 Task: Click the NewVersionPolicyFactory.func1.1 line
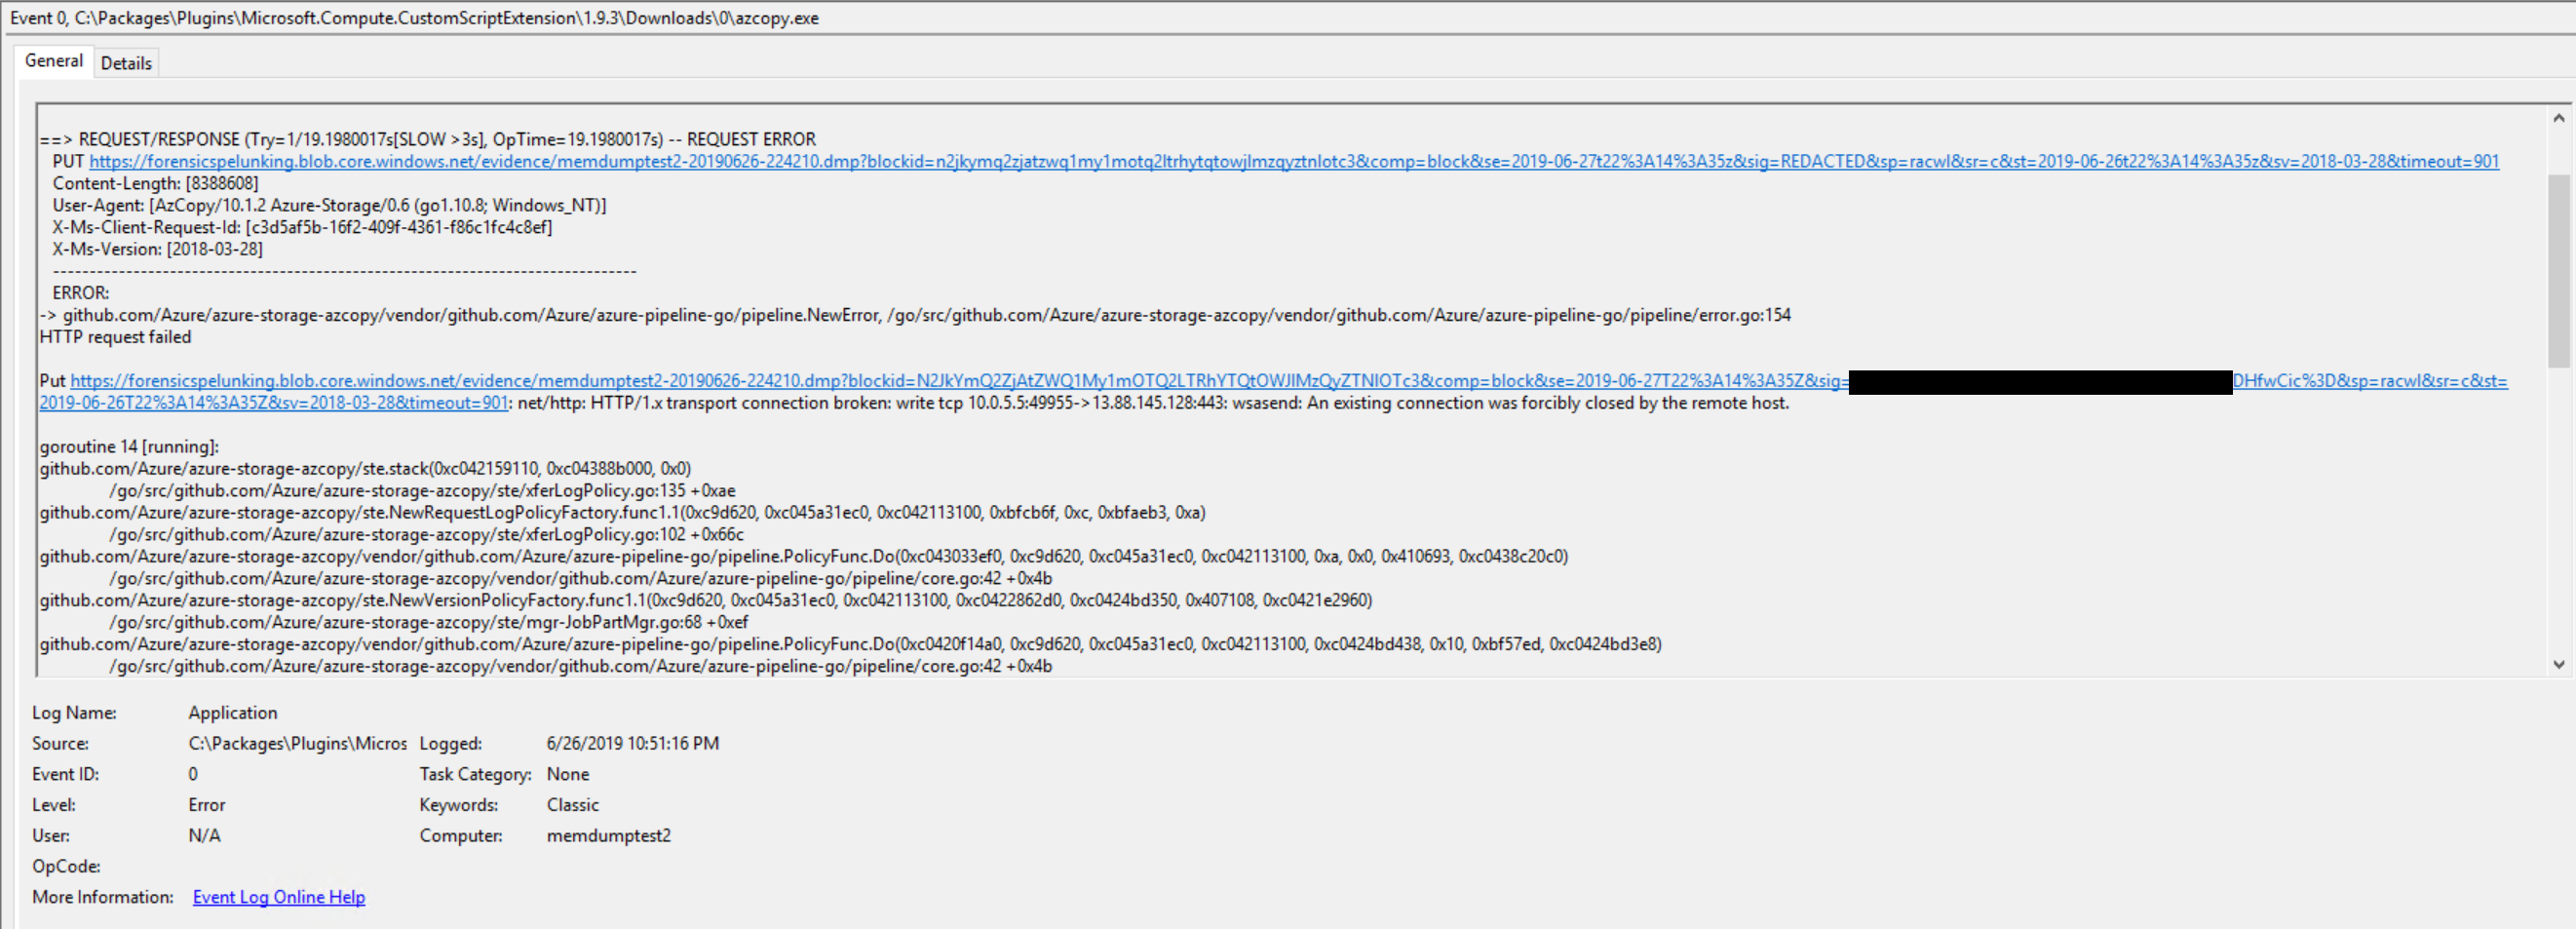coord(706,600)
